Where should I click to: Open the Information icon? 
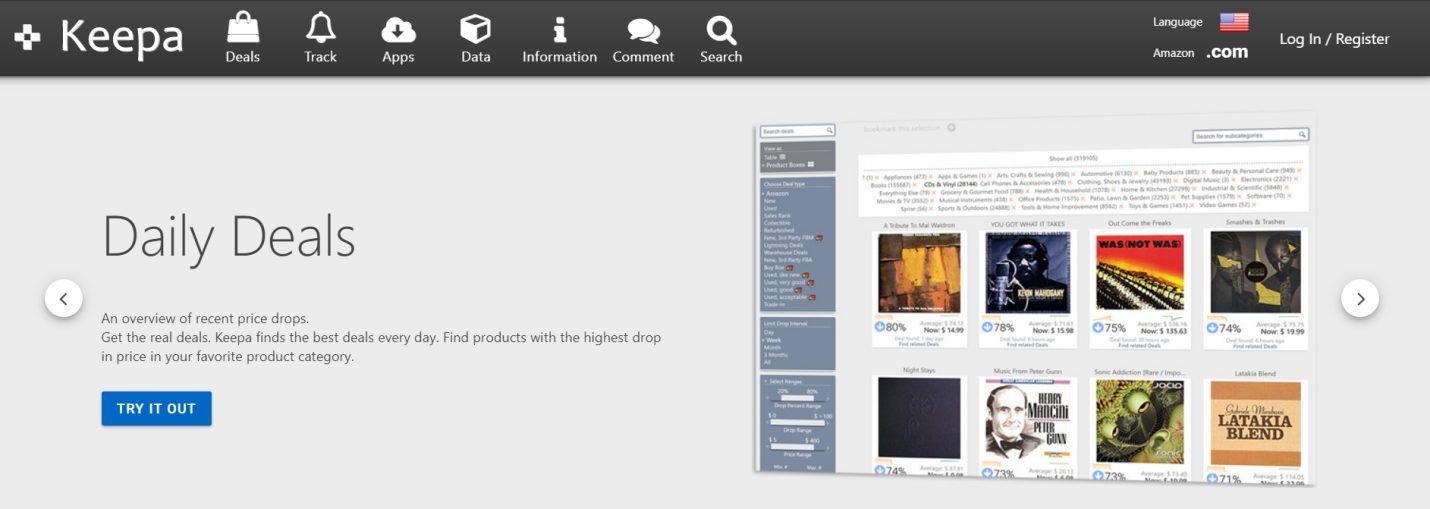click(x=559, y=29)
